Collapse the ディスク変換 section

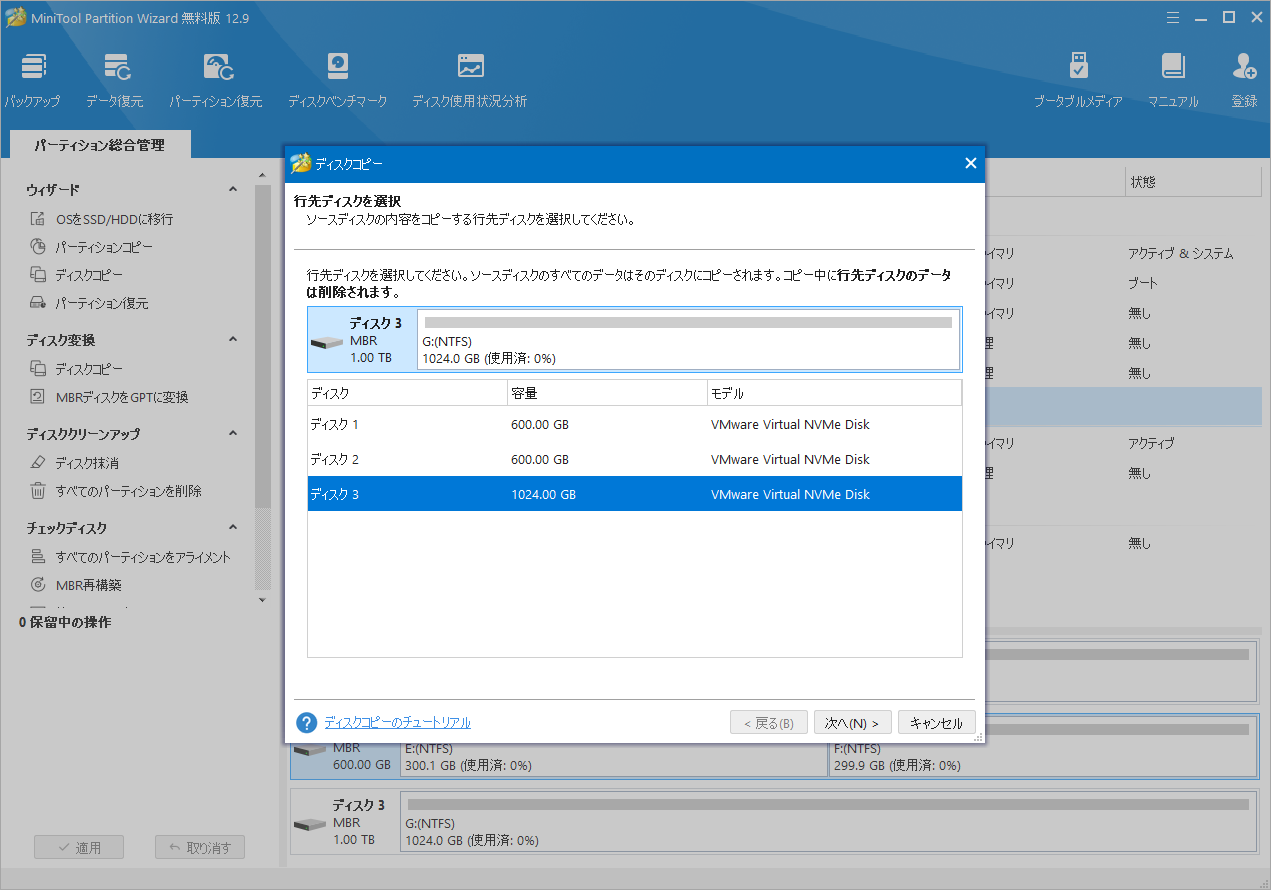(x=233, y=340)
